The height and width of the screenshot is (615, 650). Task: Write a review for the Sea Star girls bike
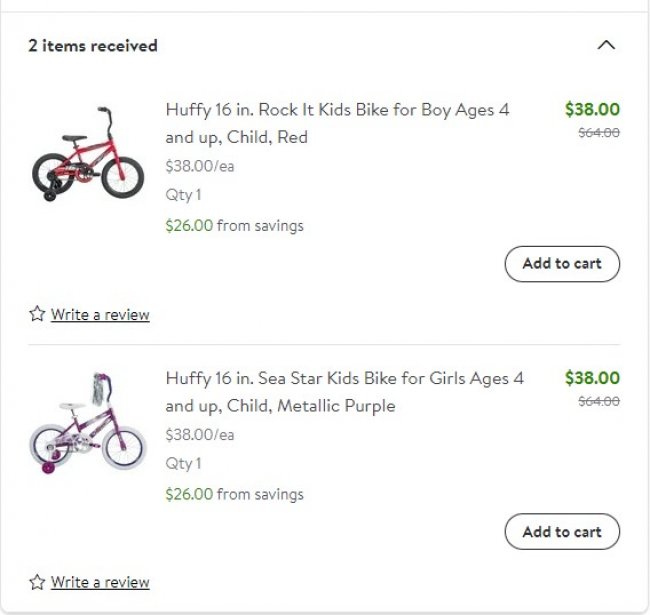click(x=100, y=583)
